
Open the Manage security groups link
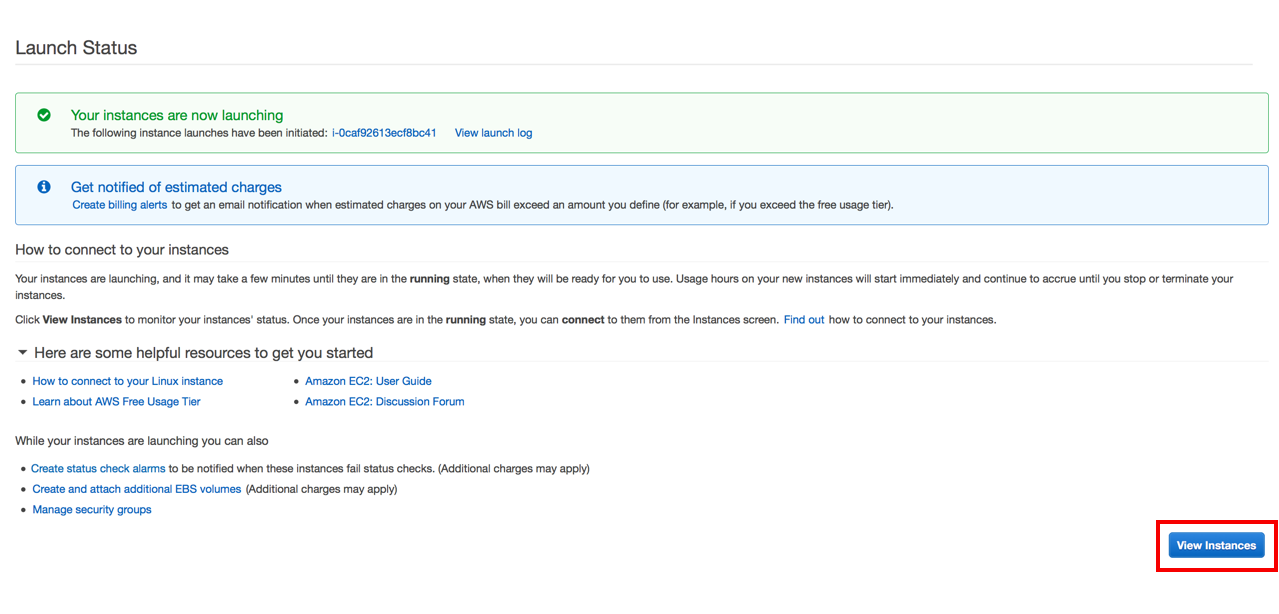[92, 510]
